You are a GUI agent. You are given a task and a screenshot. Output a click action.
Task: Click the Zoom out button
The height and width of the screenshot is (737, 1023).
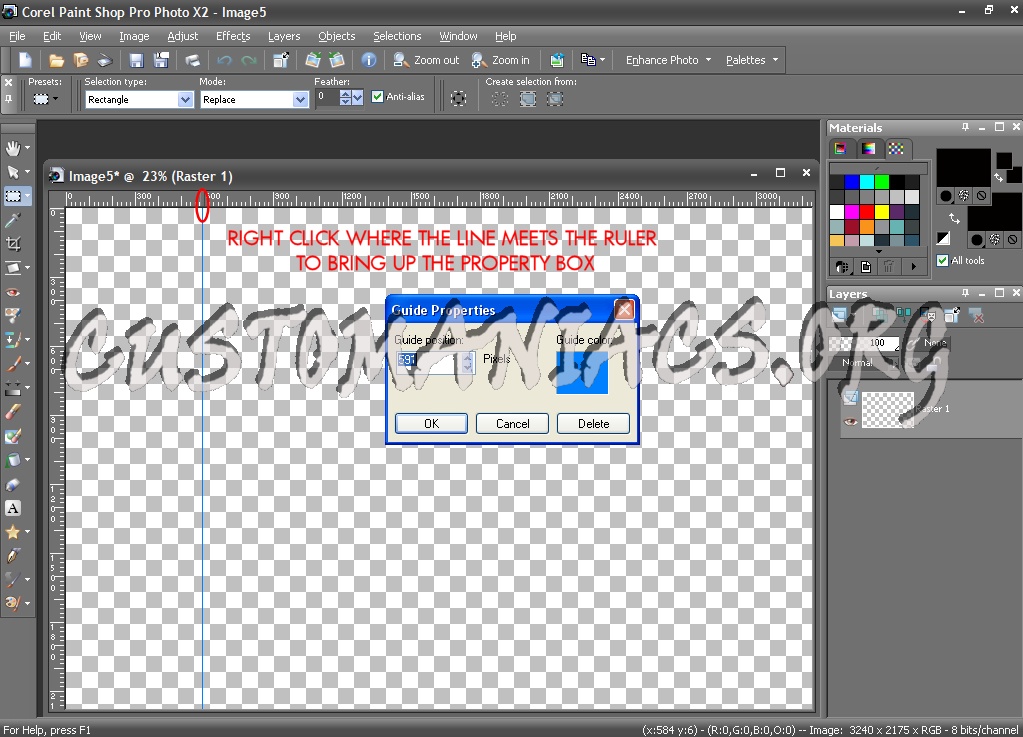point(427,60)
